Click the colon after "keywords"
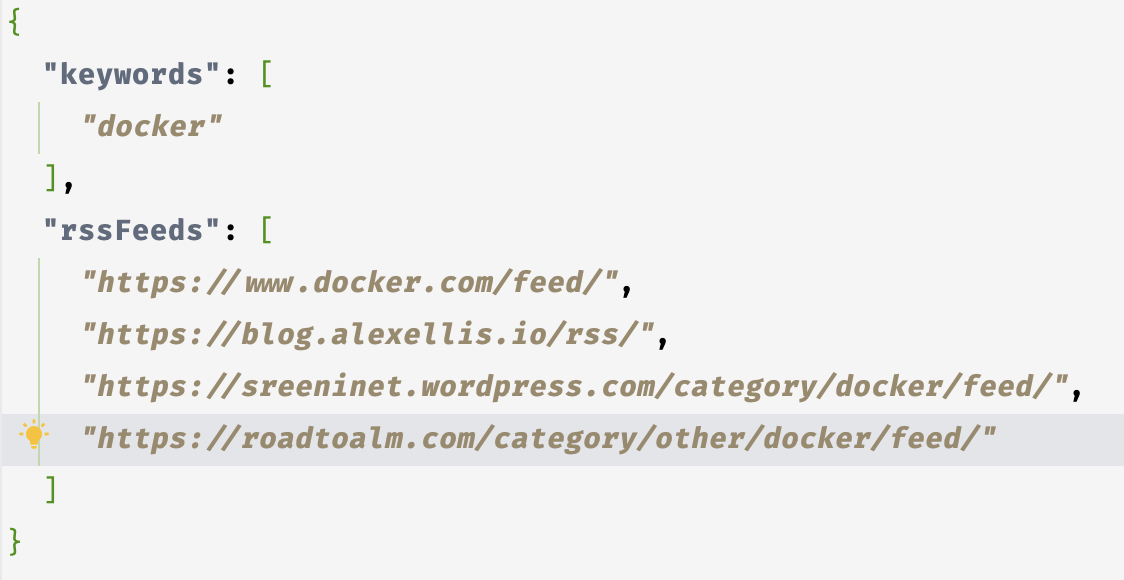 (x=230, y=75)
